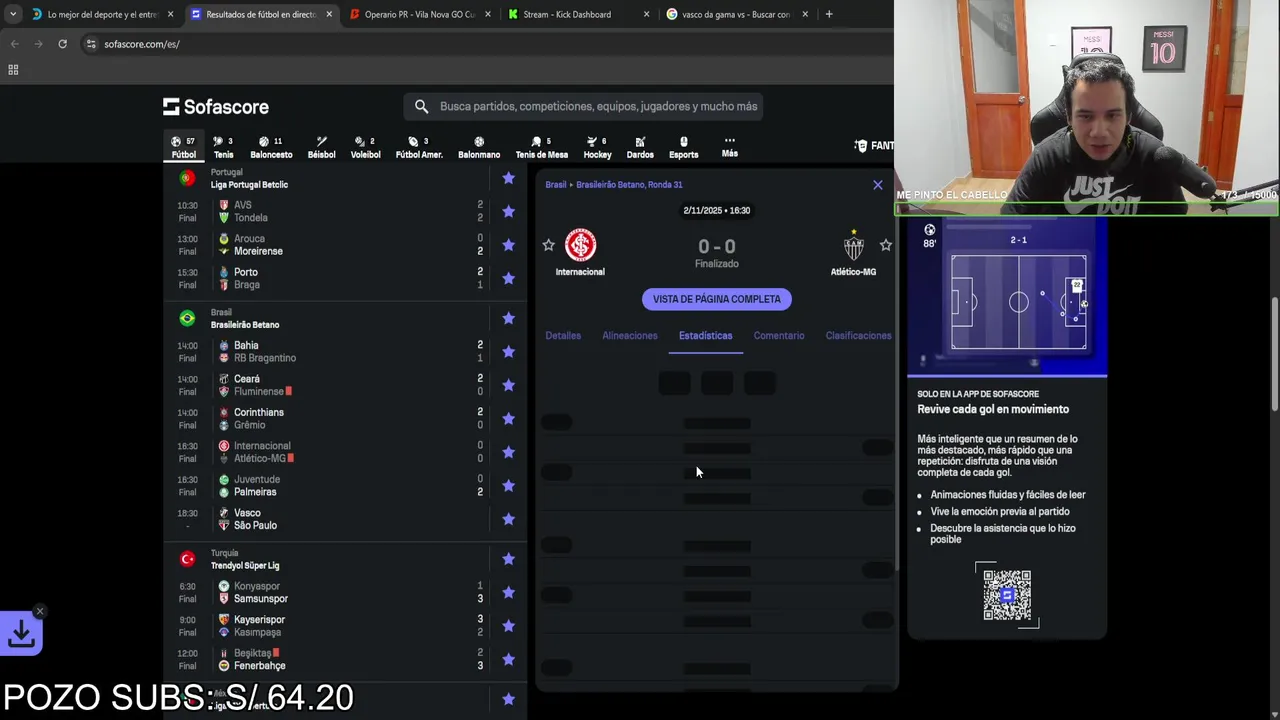This screenshot has height=720, width=1280.
Task: Reload the page in browser
Action: (x=62, y=44)
